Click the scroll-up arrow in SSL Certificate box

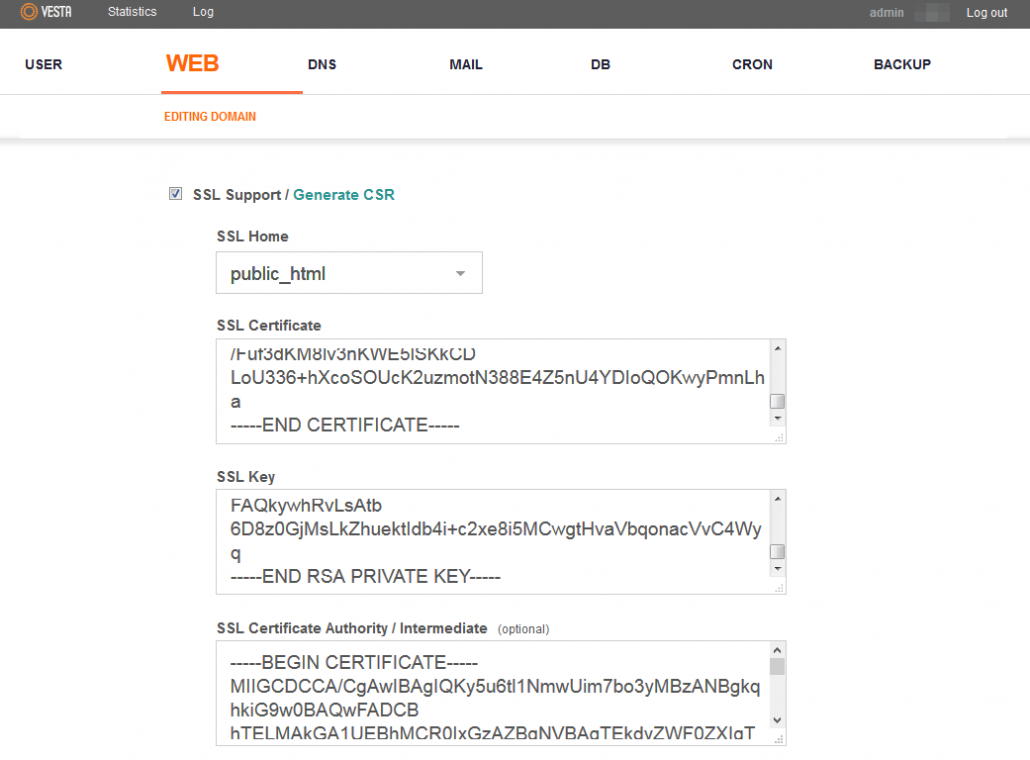[x=777, y=347]
